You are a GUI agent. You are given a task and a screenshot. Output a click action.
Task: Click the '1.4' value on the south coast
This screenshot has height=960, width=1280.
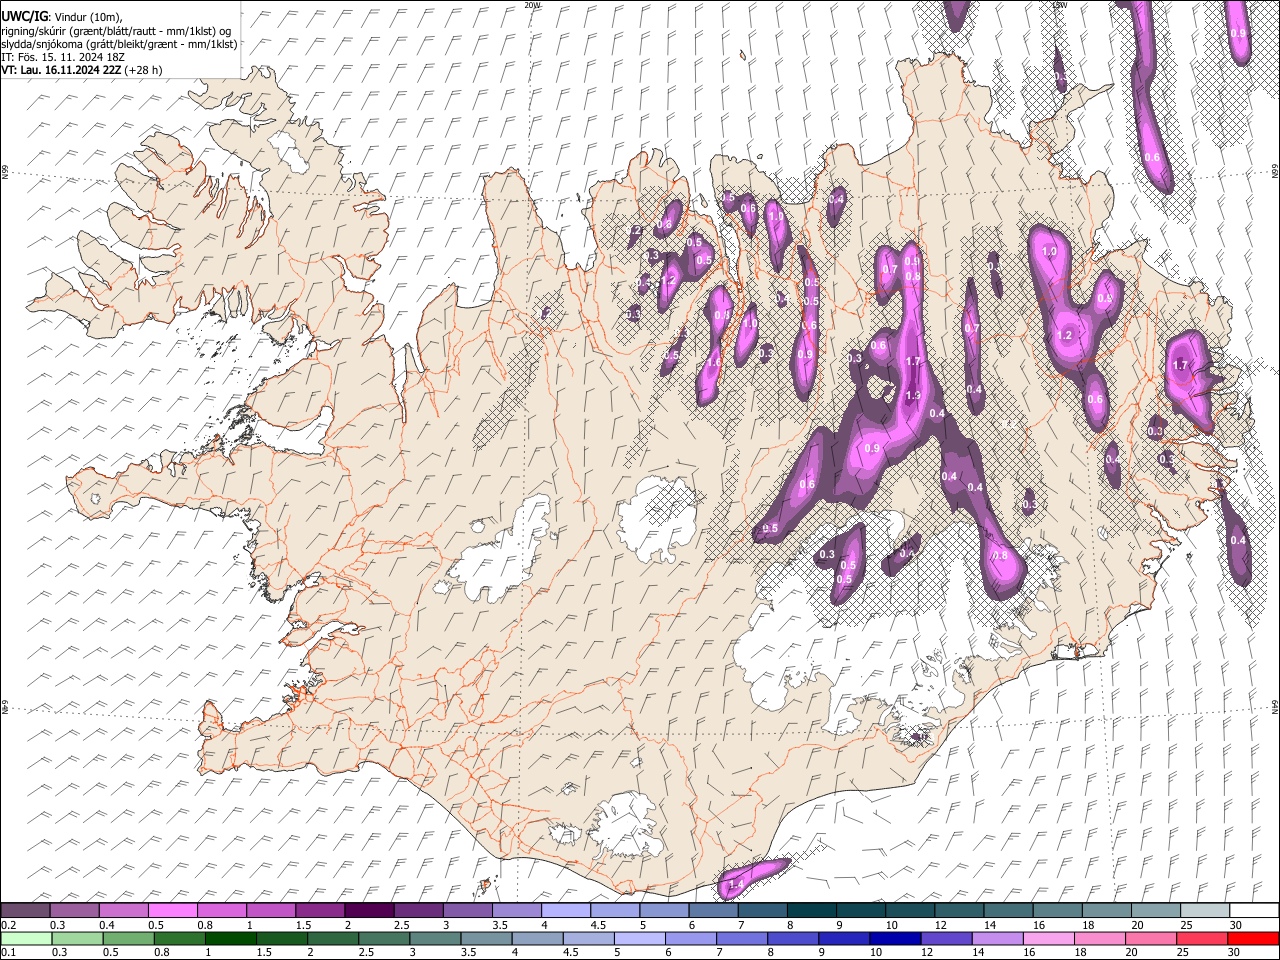[735, 885]
